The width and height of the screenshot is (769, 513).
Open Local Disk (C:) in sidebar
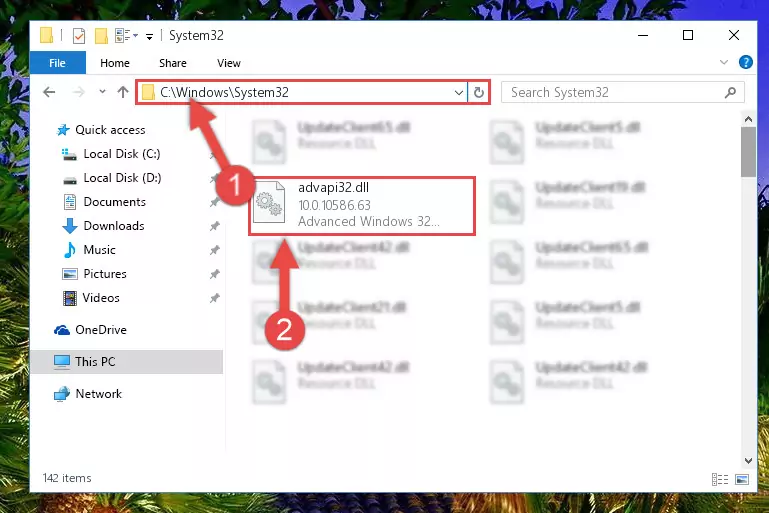pos(122,154)
